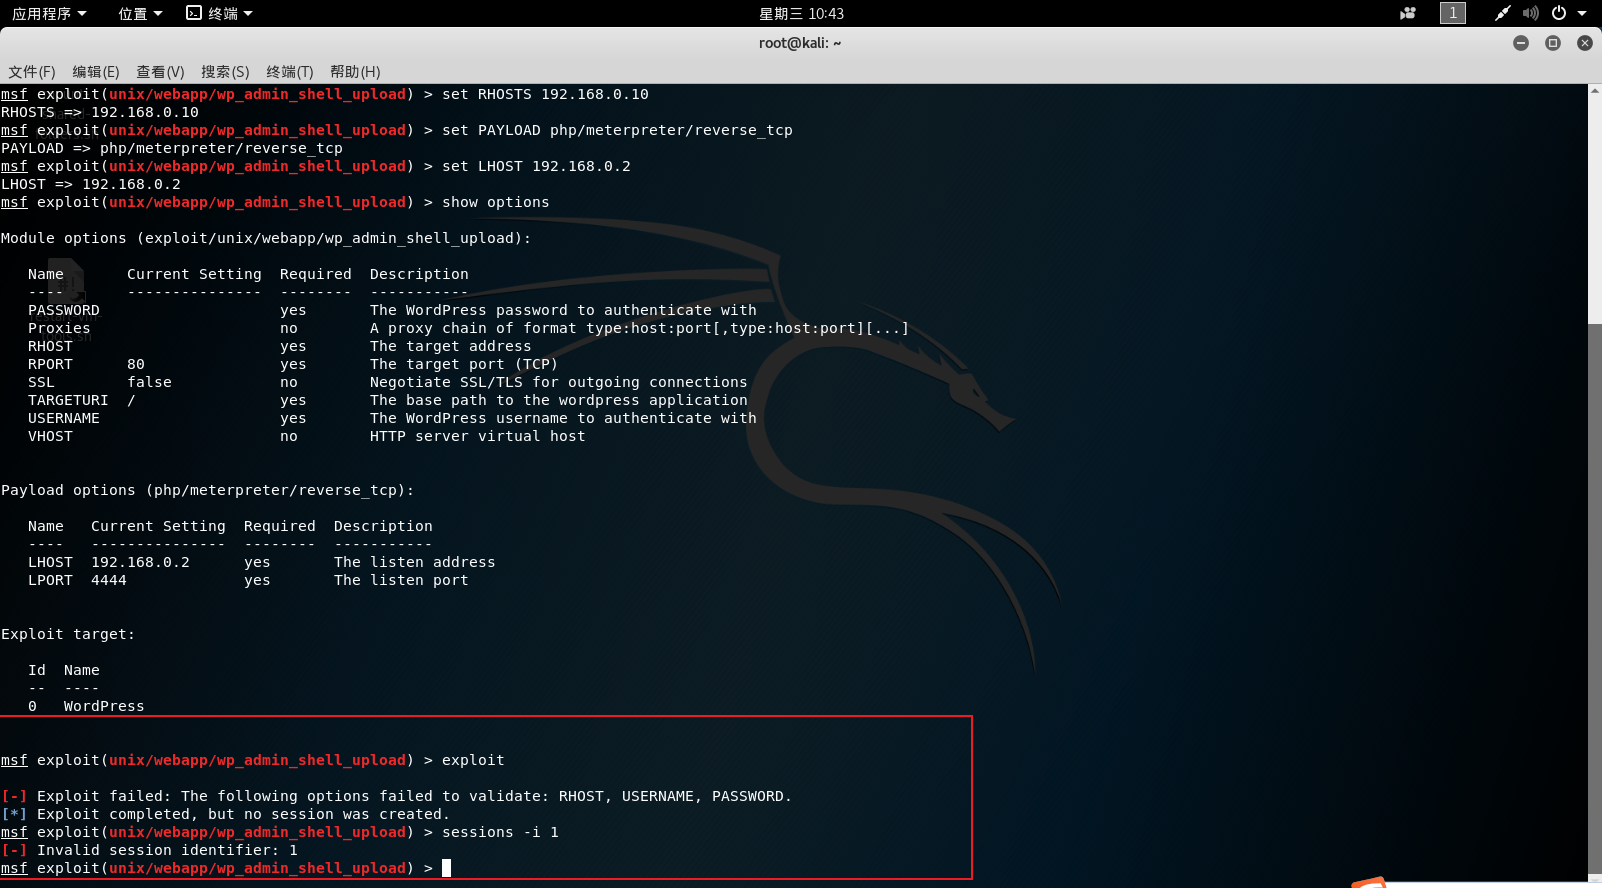Image resolution: width=1602 pixels, height=888 pixels.
Task: Click the power icon in top bar
Action: (1559, 13)
